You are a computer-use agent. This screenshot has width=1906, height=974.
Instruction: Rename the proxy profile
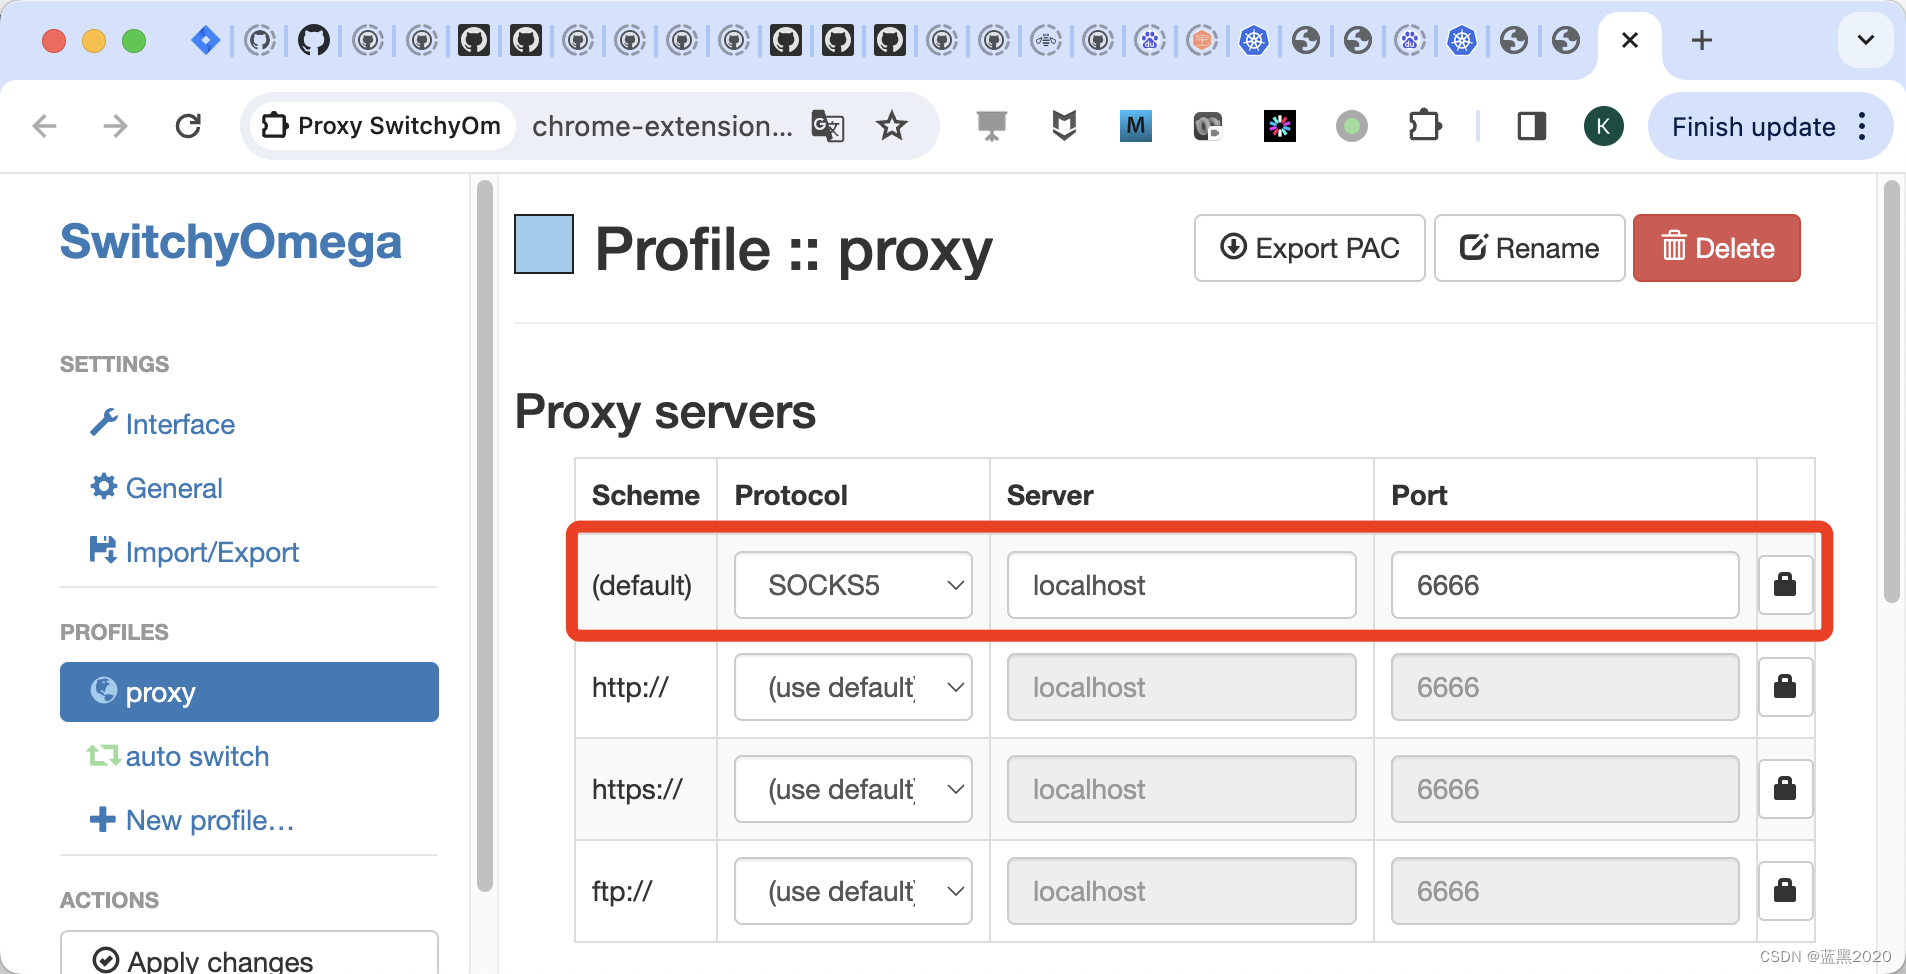coord(1529,248)
